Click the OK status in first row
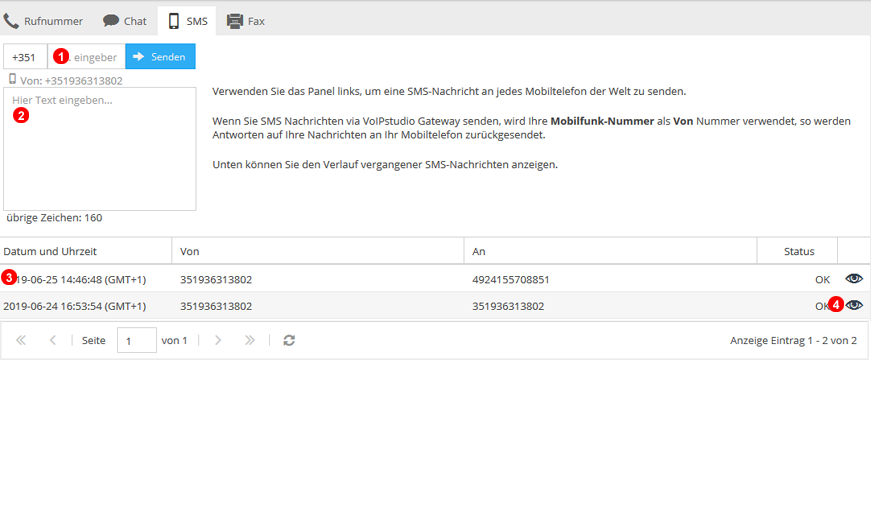Screen dimensions: 871x516 point(822,279)
